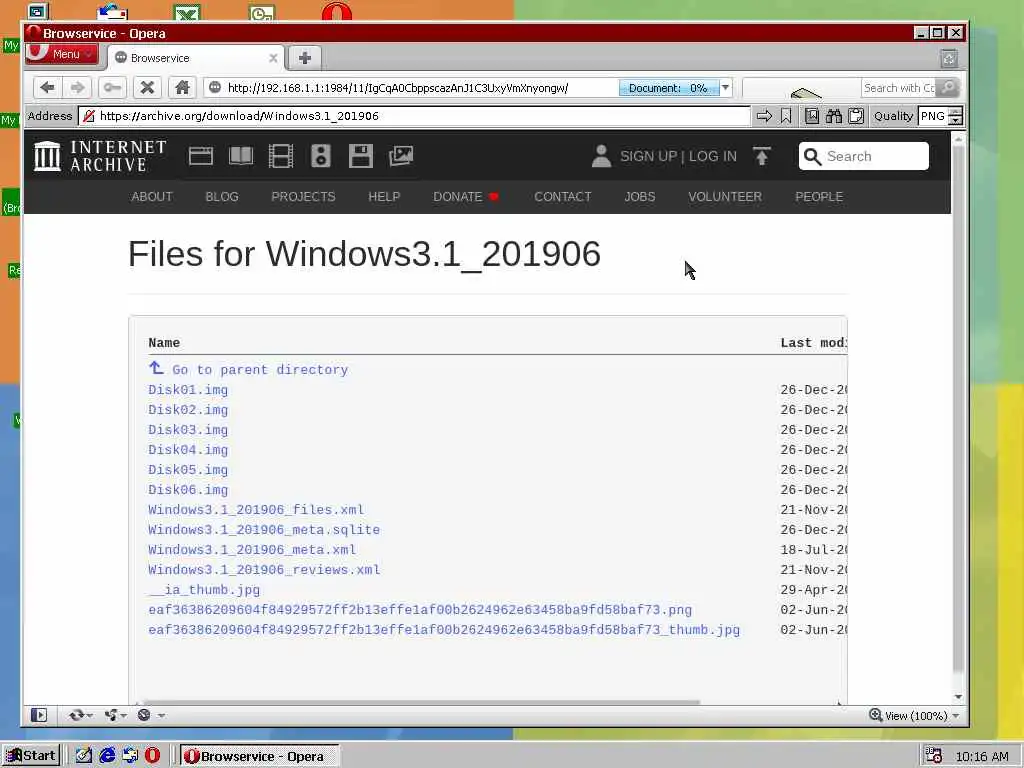Expand the View 100% zoom dropdown
1024x768 pixels.
[x=955, y=716]
